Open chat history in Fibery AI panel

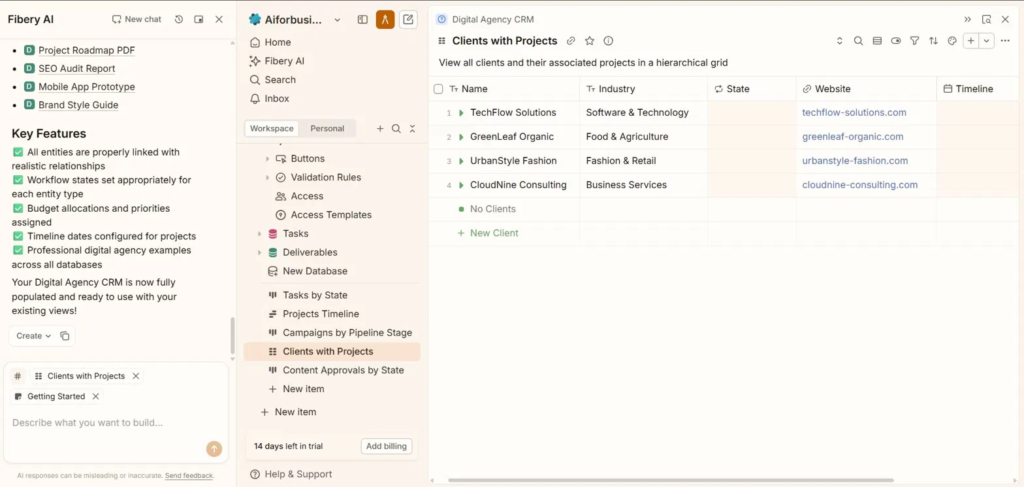pos(178,20)
